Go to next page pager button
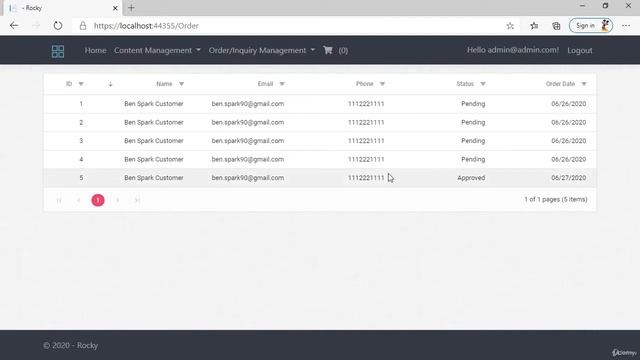The image size is (640, 360). click(118, 200)
